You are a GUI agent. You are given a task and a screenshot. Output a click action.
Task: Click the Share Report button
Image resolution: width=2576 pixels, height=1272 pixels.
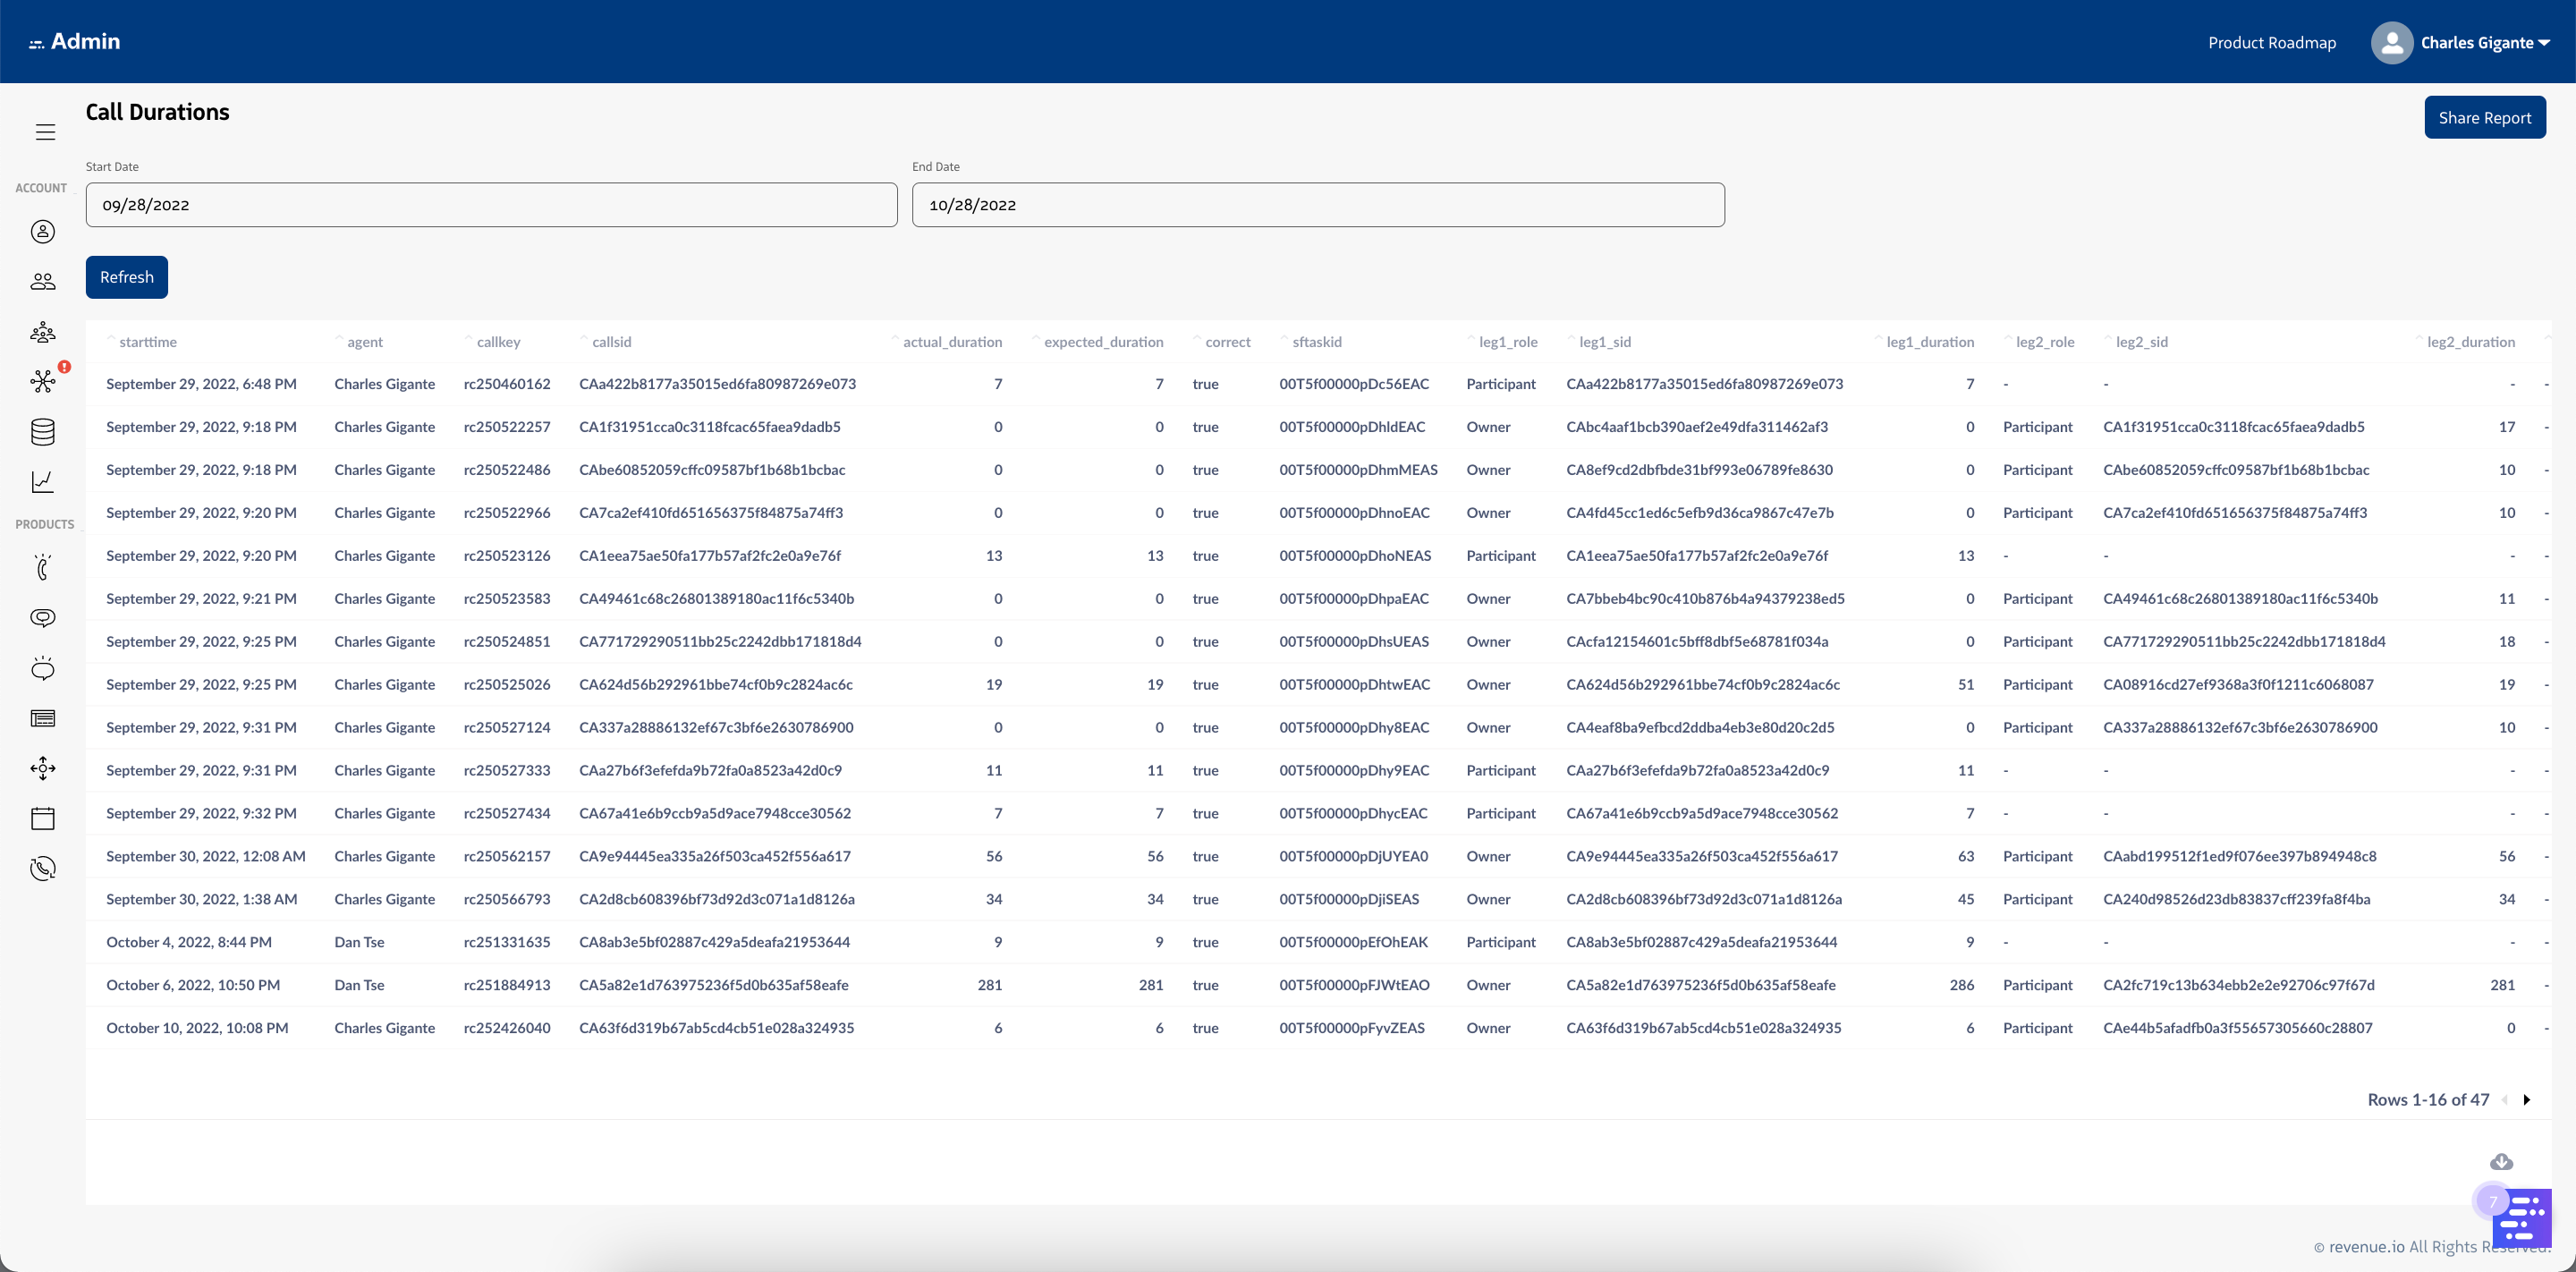[x=2484, y=118]
